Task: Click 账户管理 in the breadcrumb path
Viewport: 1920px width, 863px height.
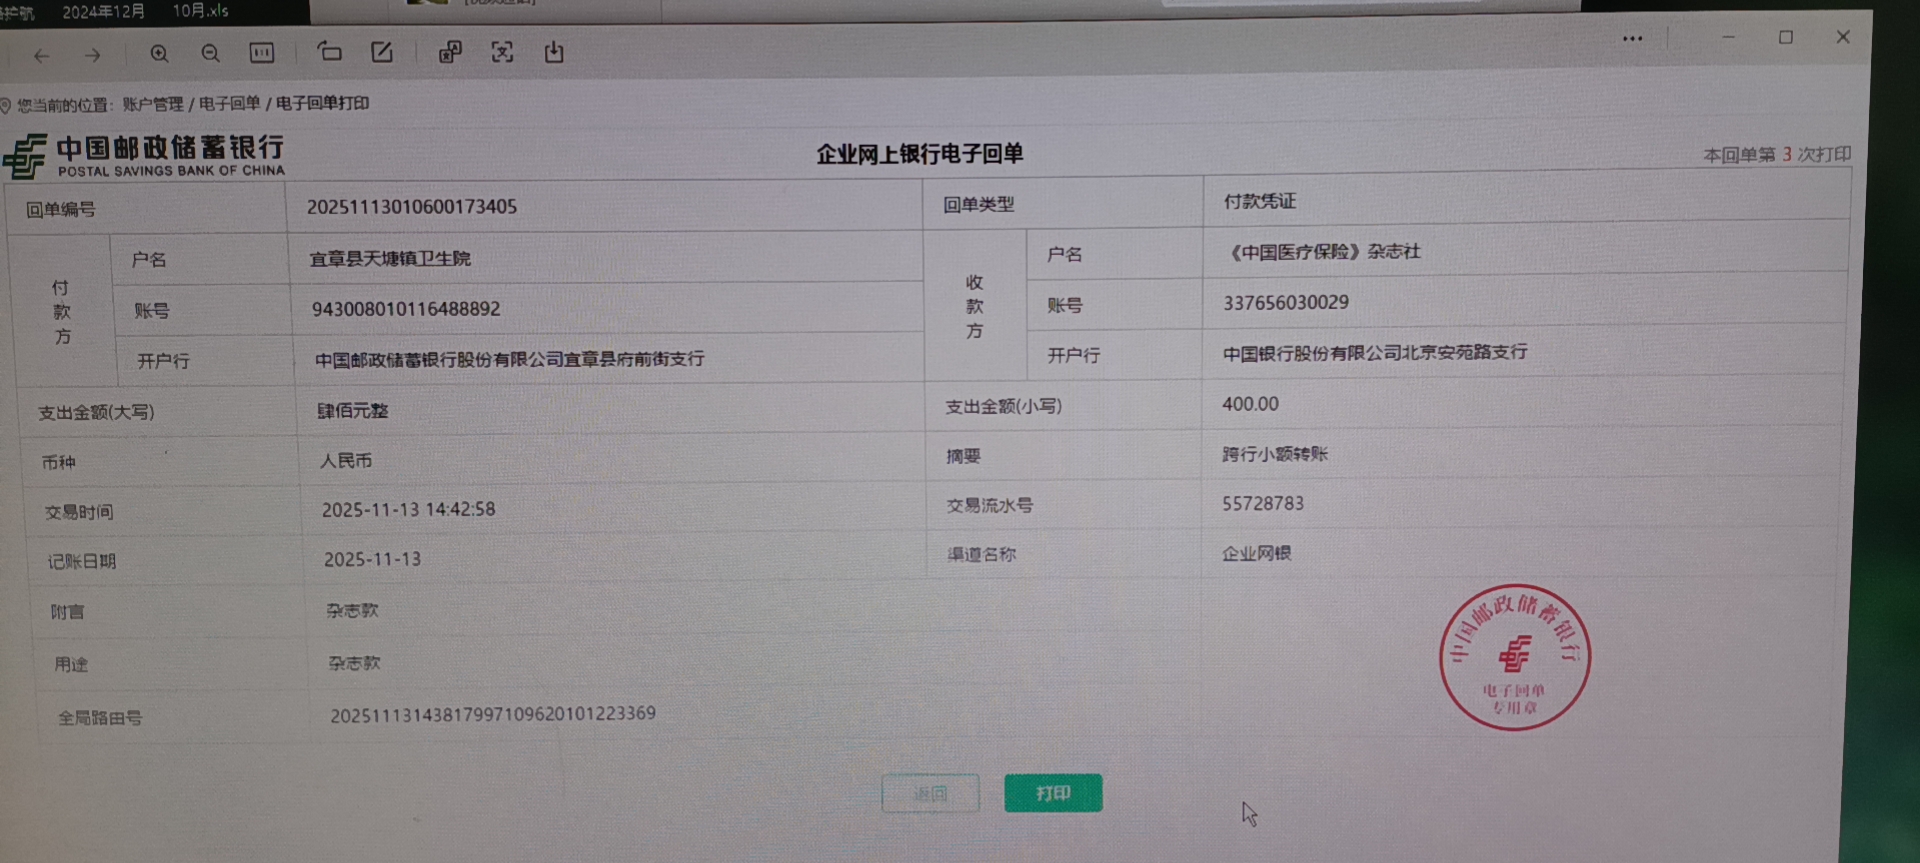Action: (x=153, y=104)
